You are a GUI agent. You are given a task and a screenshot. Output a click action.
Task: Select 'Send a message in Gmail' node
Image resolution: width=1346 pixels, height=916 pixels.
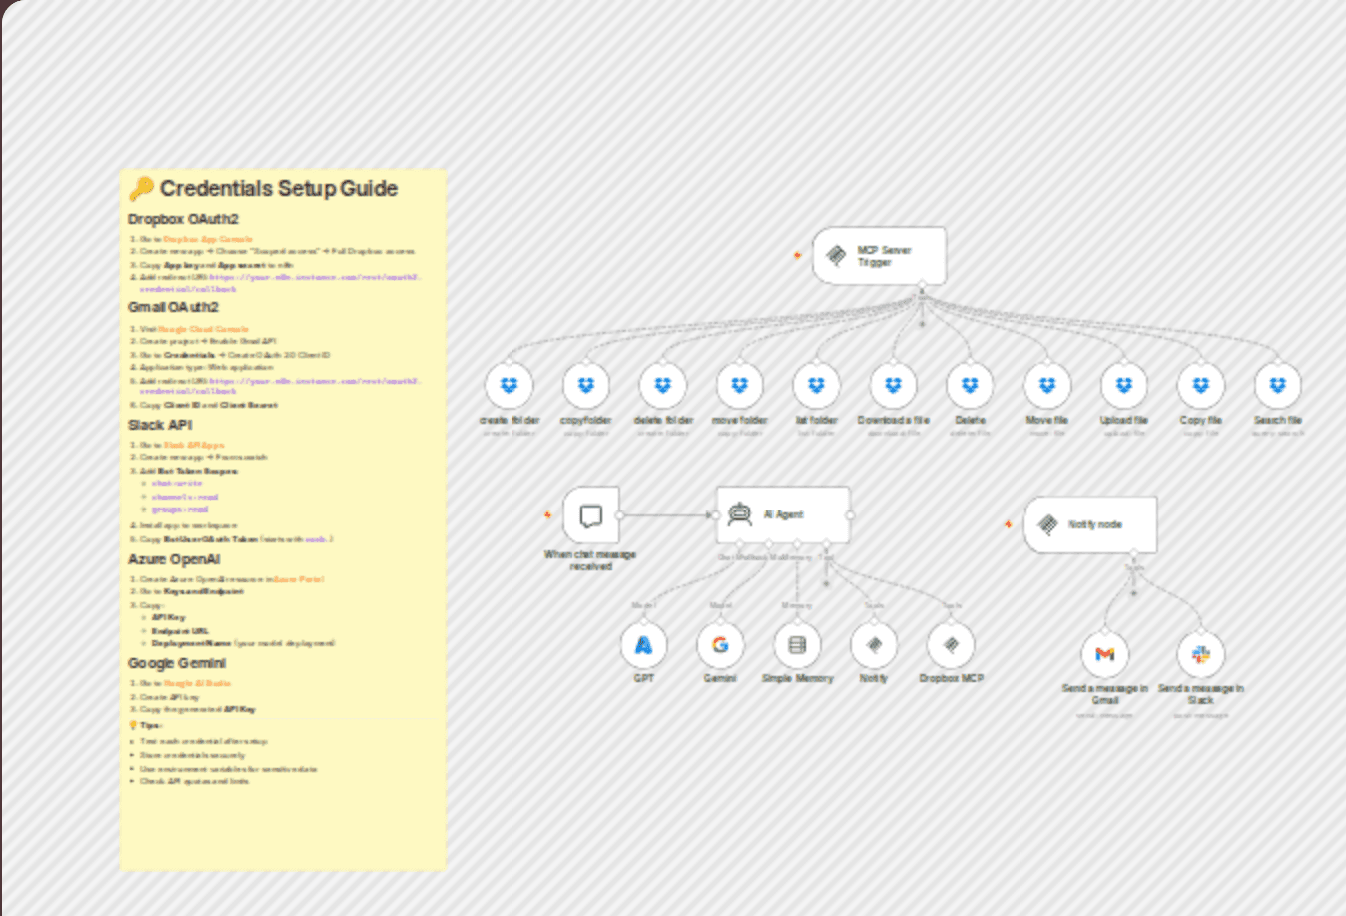(1105, 655)
